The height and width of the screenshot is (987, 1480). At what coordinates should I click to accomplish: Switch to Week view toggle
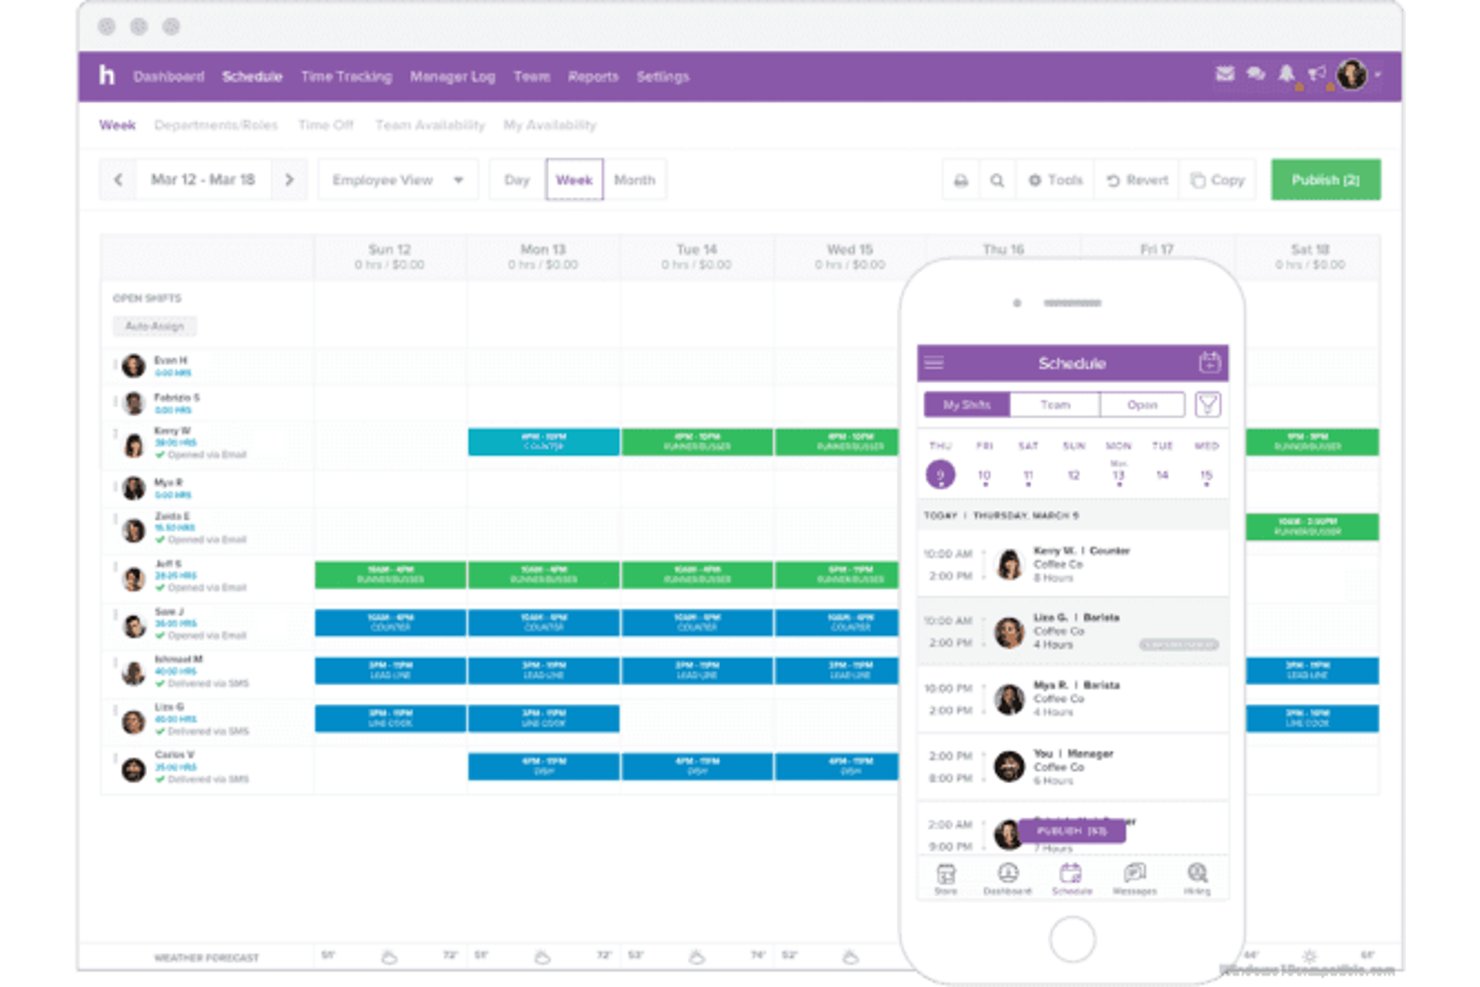(x=574, y=180)
